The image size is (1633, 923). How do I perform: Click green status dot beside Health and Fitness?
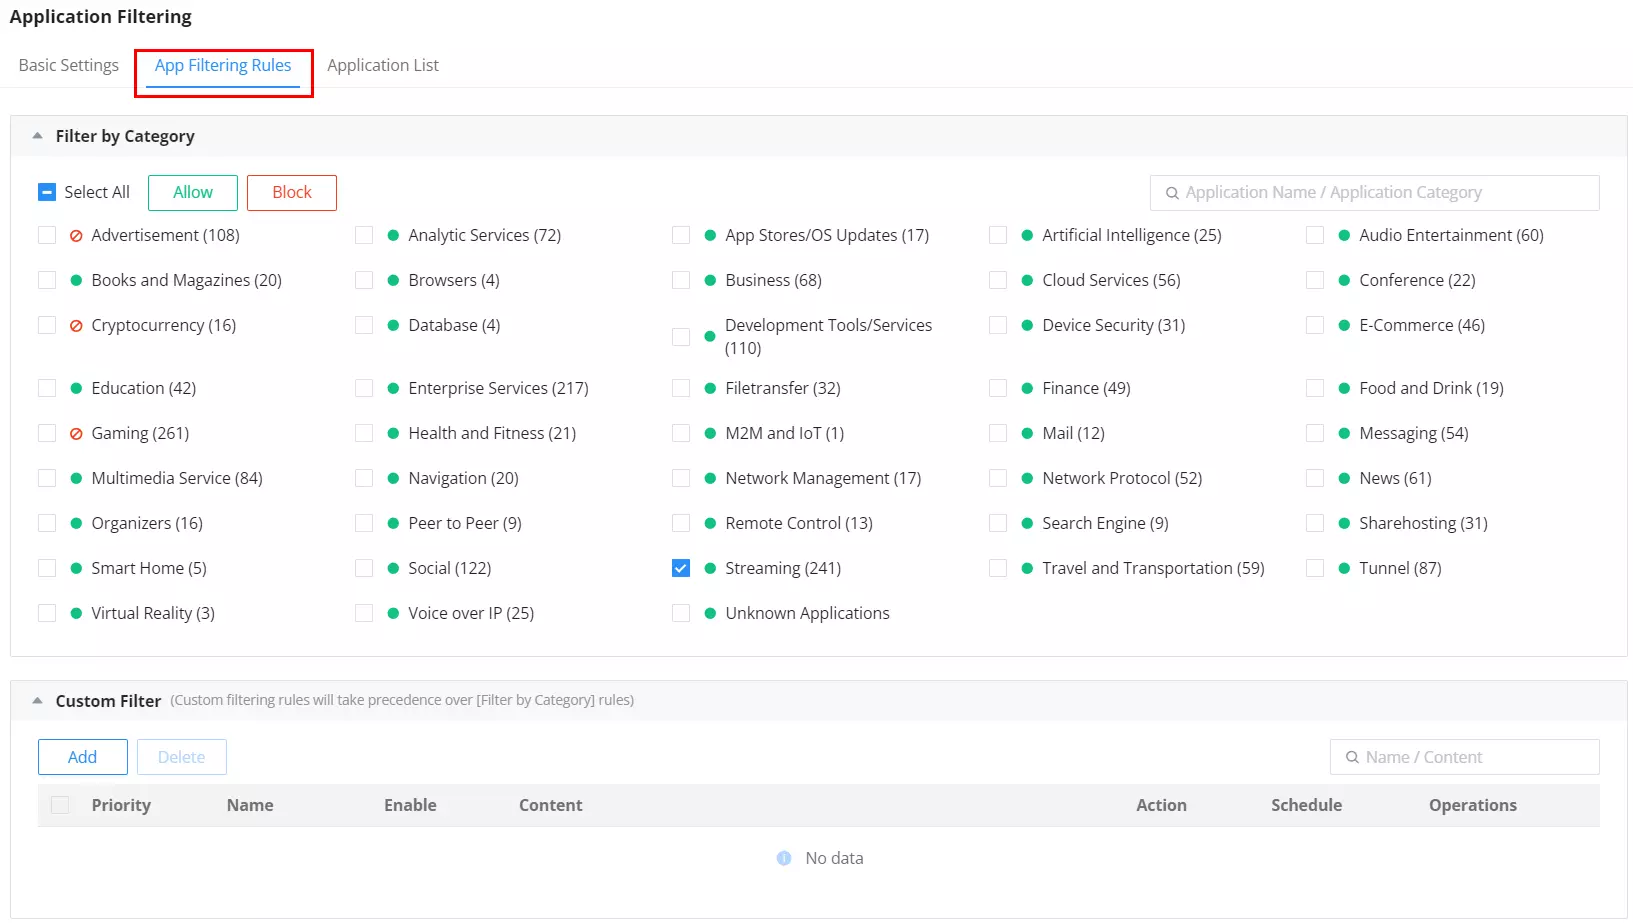coord(393,434)
